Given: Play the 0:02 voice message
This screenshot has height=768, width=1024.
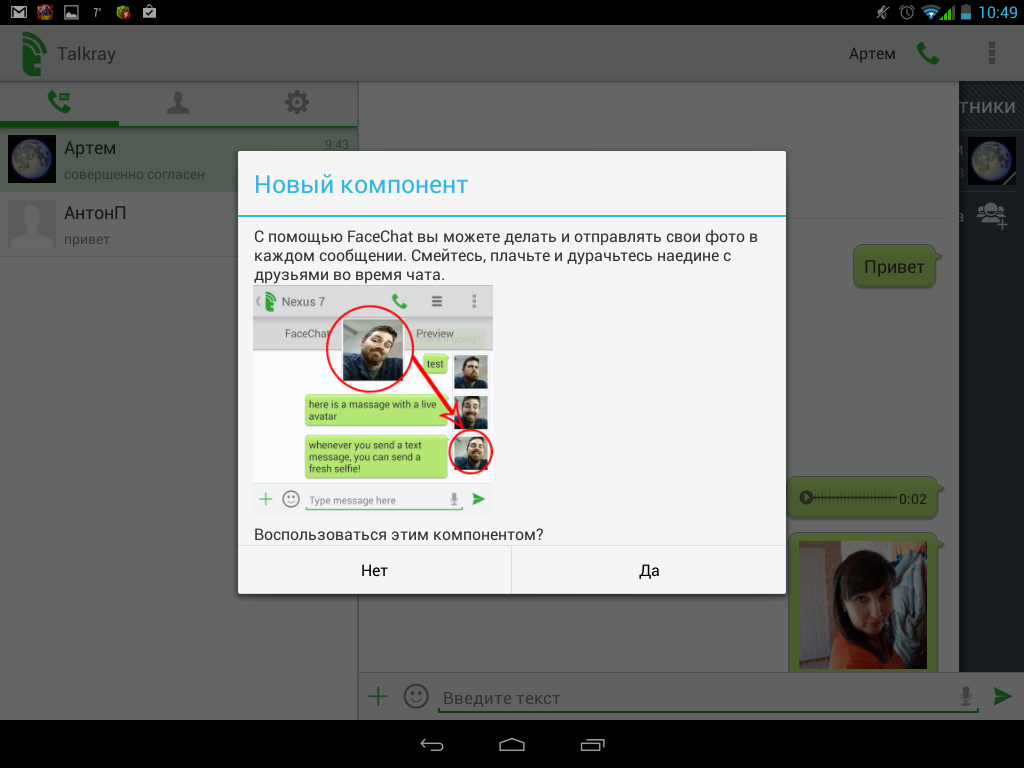Looking at the screenshot, I should [807, 498].
